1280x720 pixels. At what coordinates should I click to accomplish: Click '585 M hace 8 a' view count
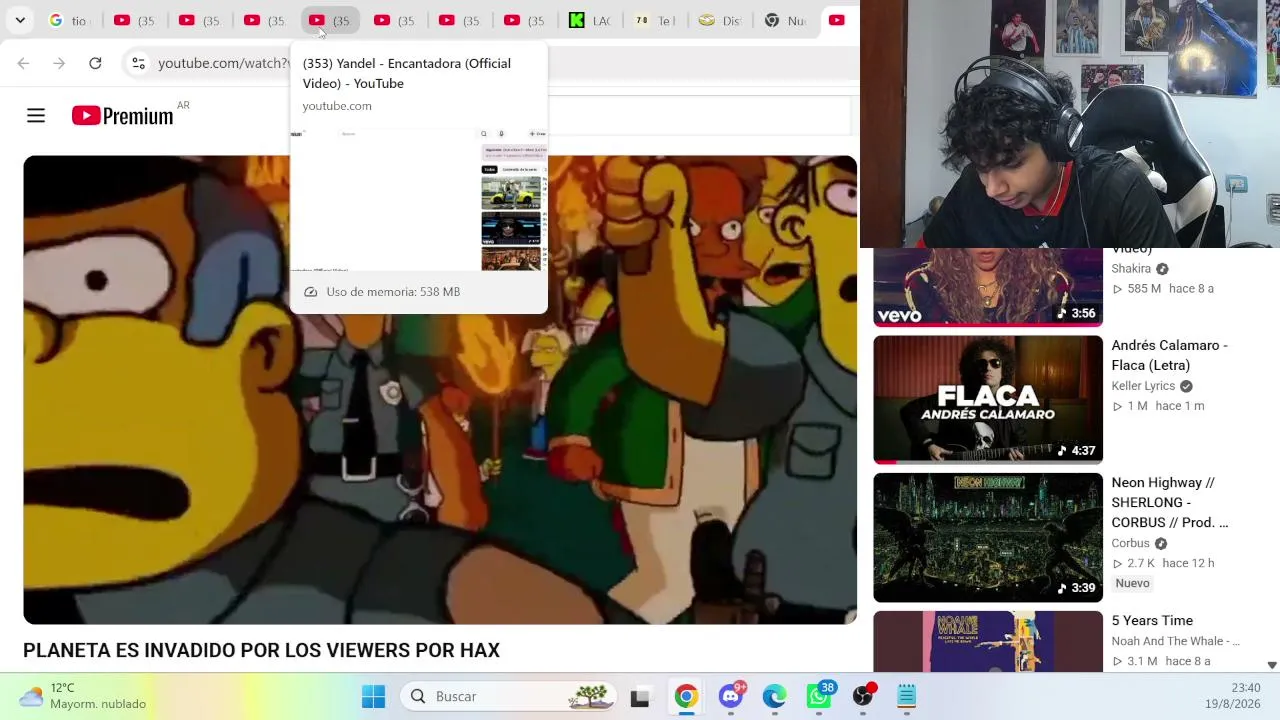click(x=1163, y=288)
